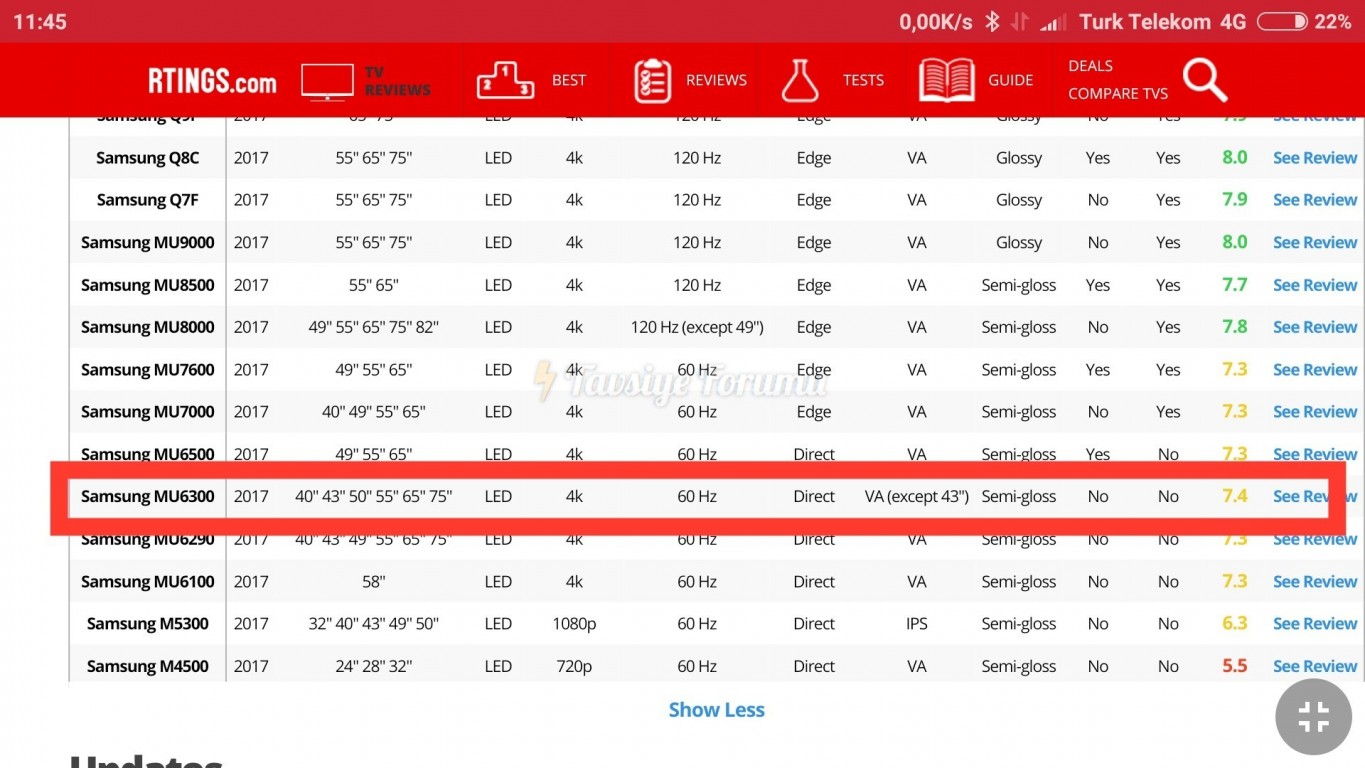
Task: Select the Samsung M5300 model name
Action: [148, 624]
